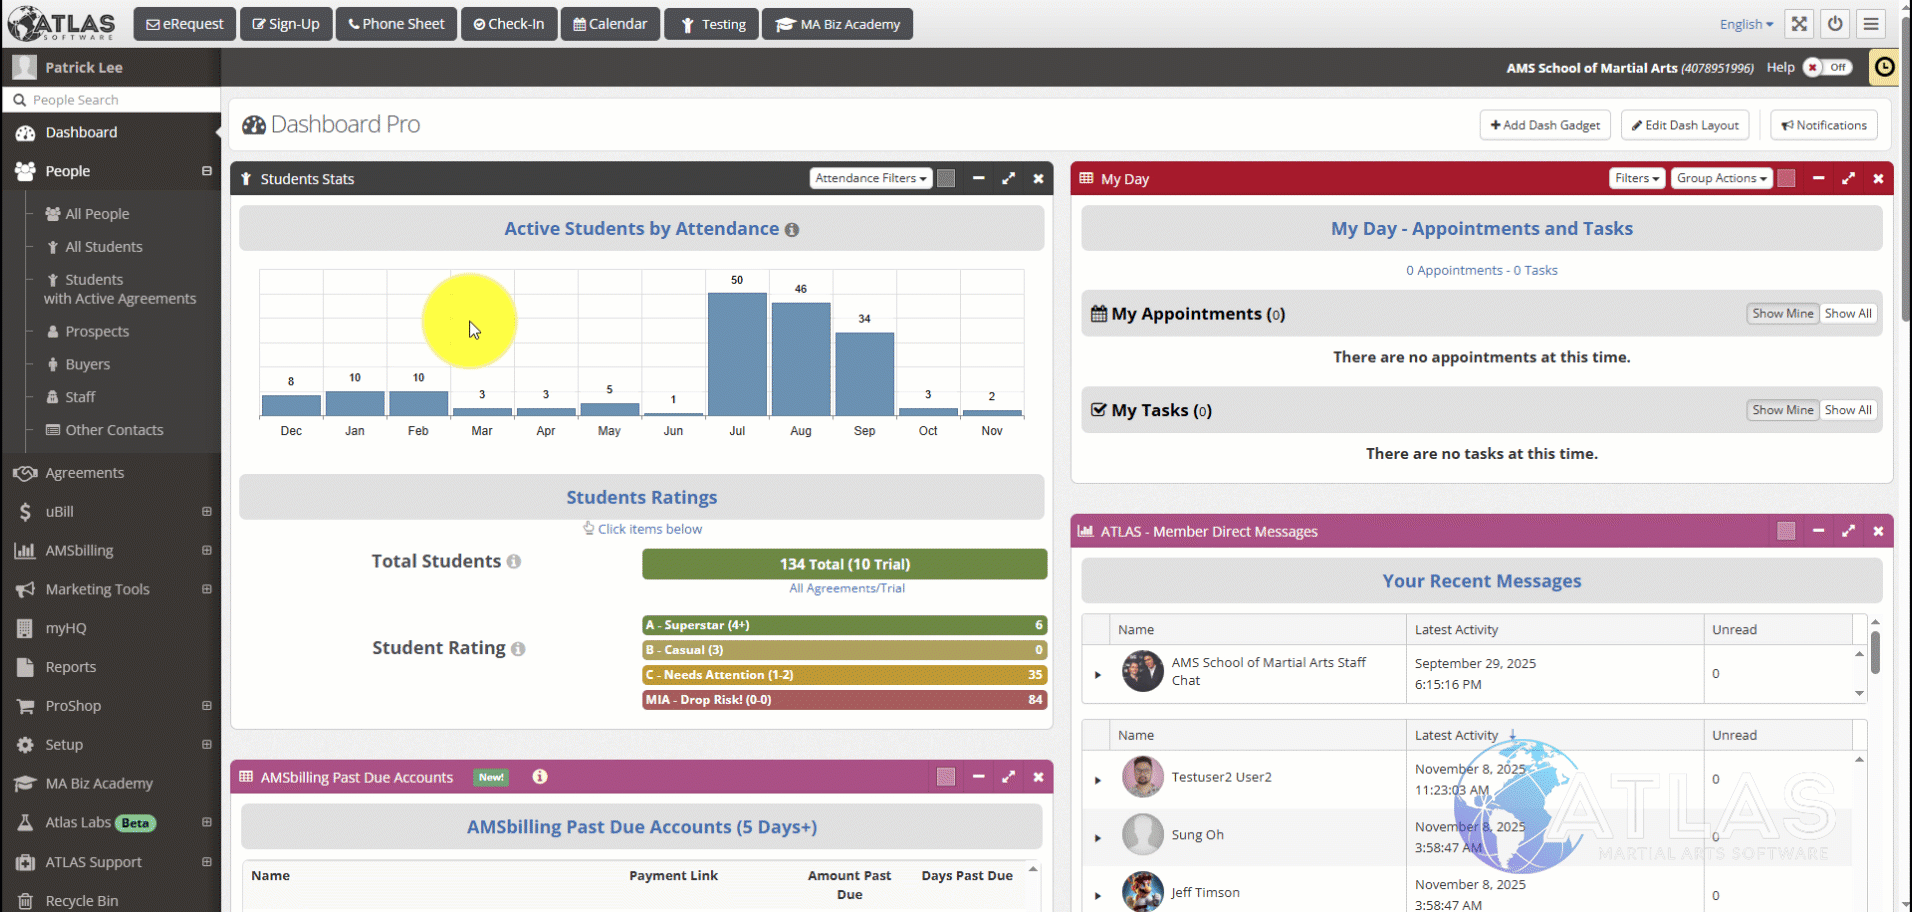
Task: Click info icon next to Total Students
Action: point(514,562)
